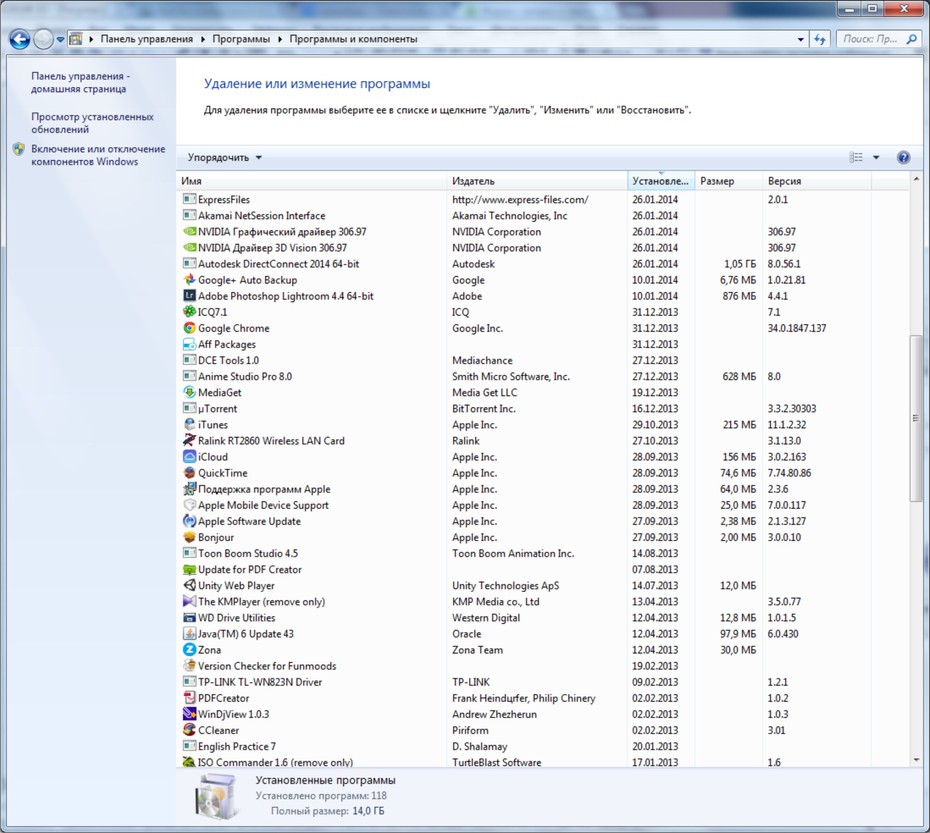Screen dimensions: 930x833
Task: Click the Zona program icon
Action: (x=189, y=650)
